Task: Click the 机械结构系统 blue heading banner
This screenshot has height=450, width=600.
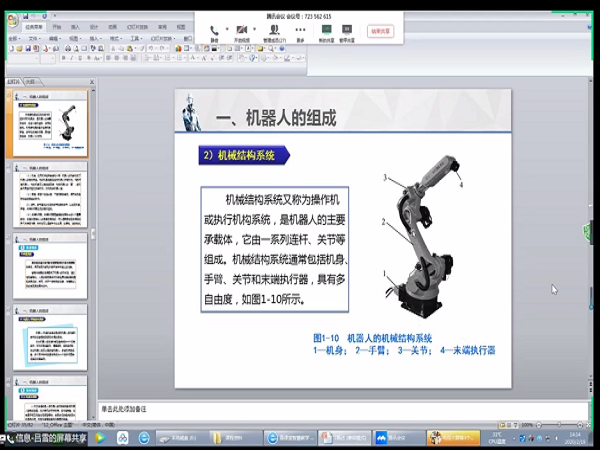Action: tap(244, 155)
